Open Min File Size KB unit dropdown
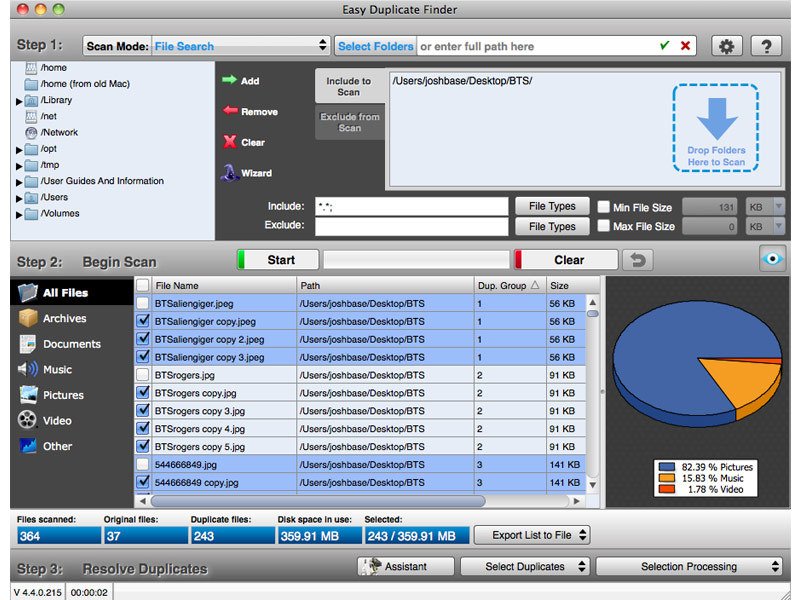800x600 pixels. (765, 207)
